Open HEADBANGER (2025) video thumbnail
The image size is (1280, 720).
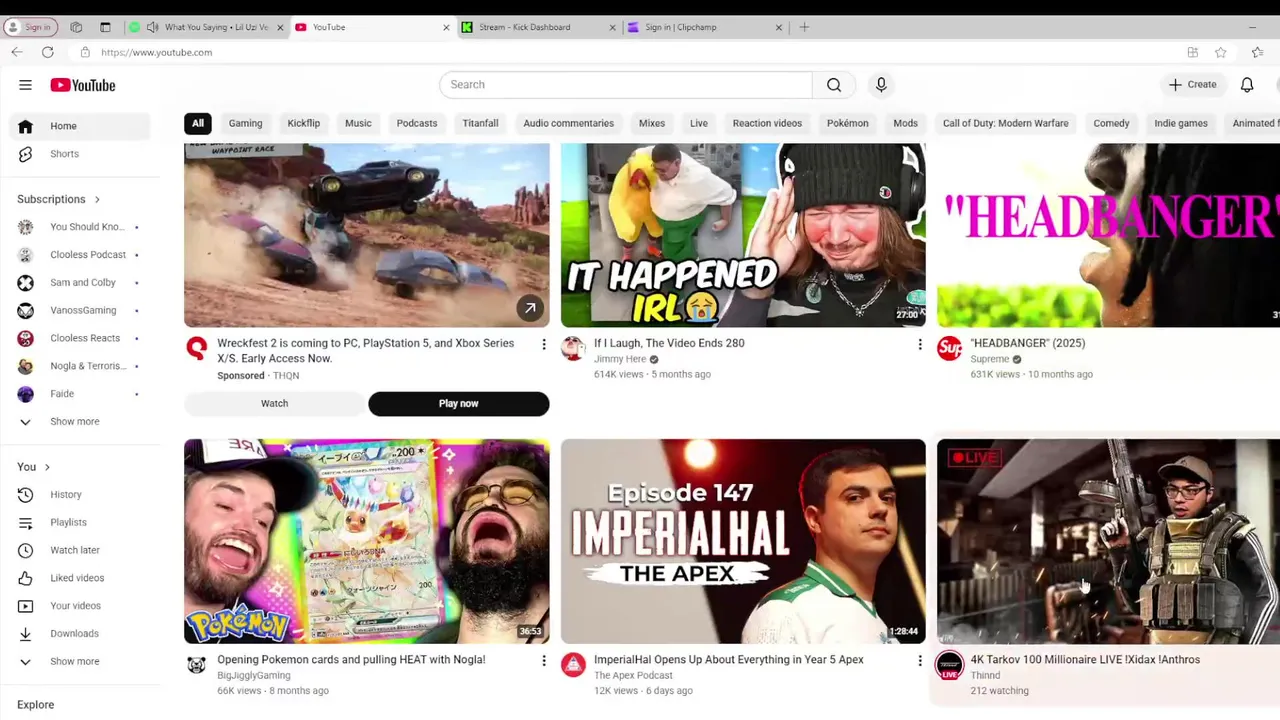click(x=1108, y=235)
